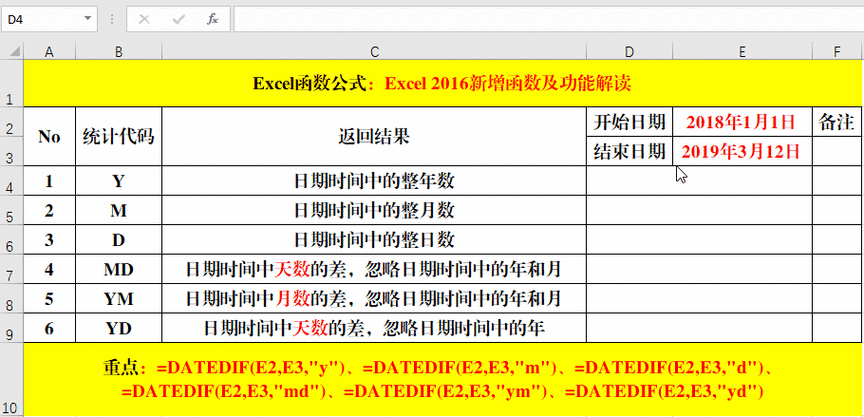Click the title cell "Excel函数公式"
864x417 pixels.
[x=442, y=83]
